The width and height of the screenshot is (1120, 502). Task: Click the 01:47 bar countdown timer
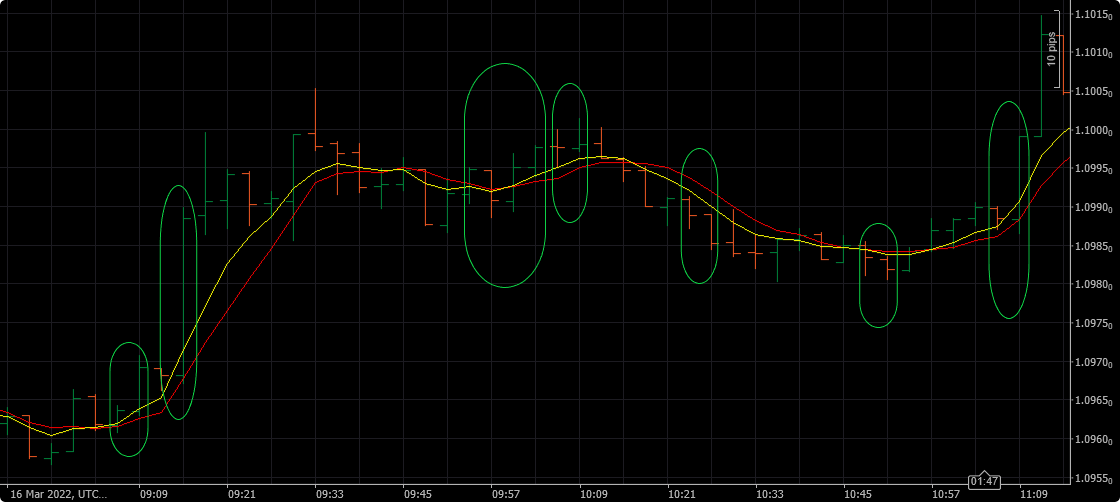click(x=984, y=481)
